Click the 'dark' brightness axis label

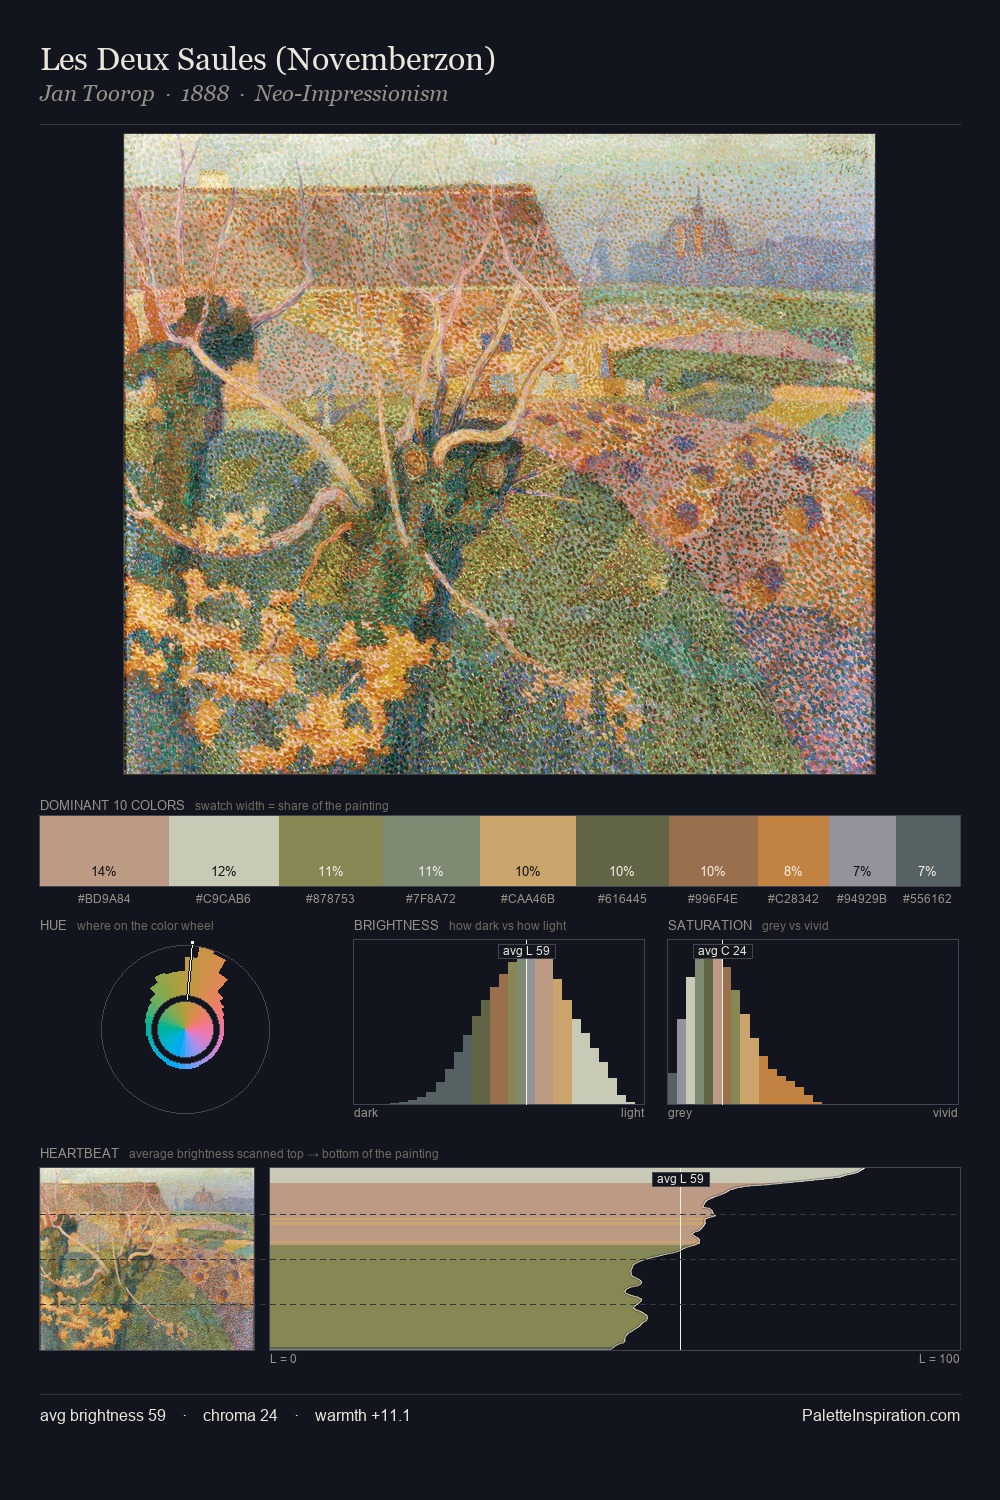(366, 1113)
